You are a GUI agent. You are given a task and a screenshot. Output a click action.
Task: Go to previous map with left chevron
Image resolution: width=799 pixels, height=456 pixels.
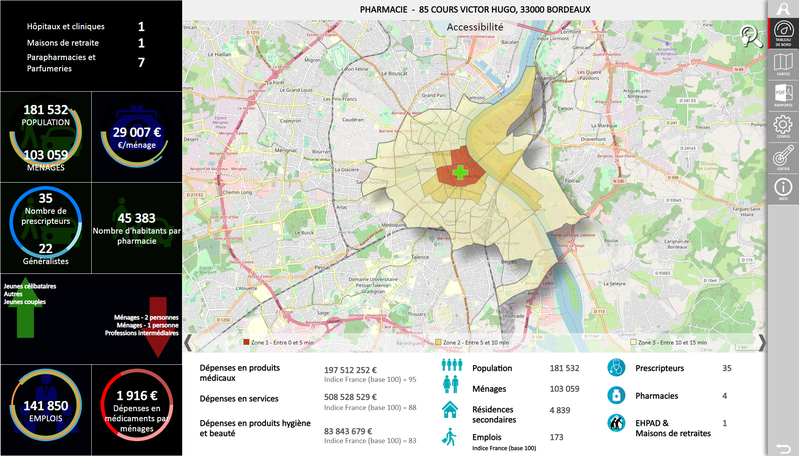(x=188, y=343)
